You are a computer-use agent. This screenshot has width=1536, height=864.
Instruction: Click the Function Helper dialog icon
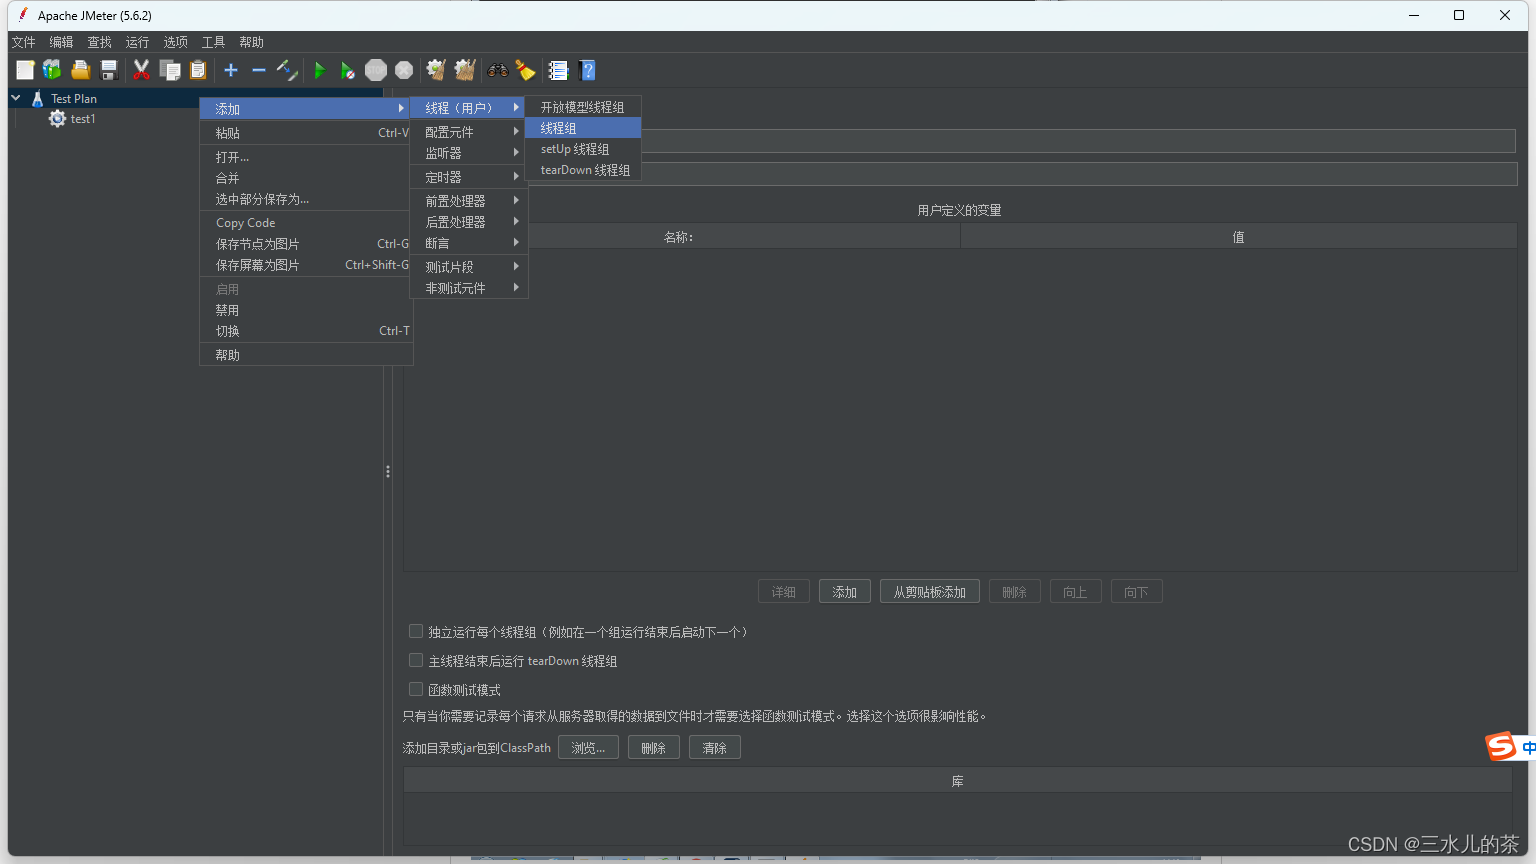(557, 70)
